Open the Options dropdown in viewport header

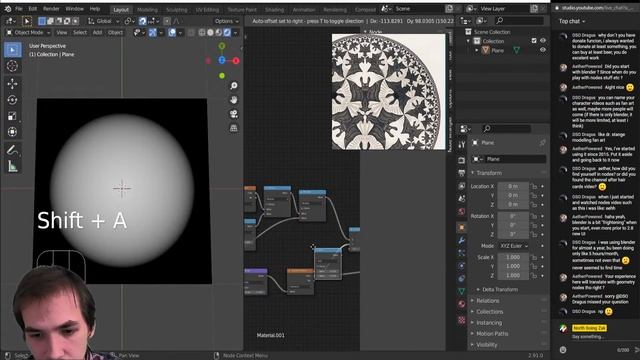pyautogui.click(x=227, y=21)
